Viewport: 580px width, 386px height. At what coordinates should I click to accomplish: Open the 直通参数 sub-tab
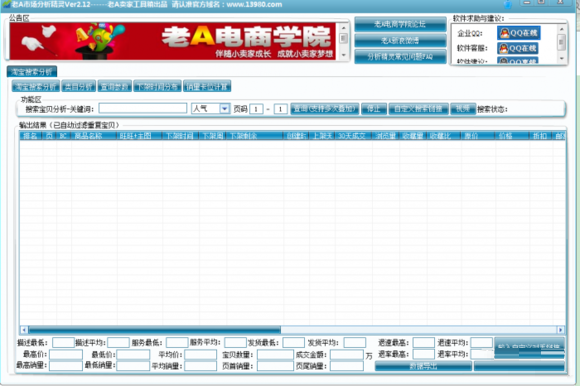click(114, 87)
